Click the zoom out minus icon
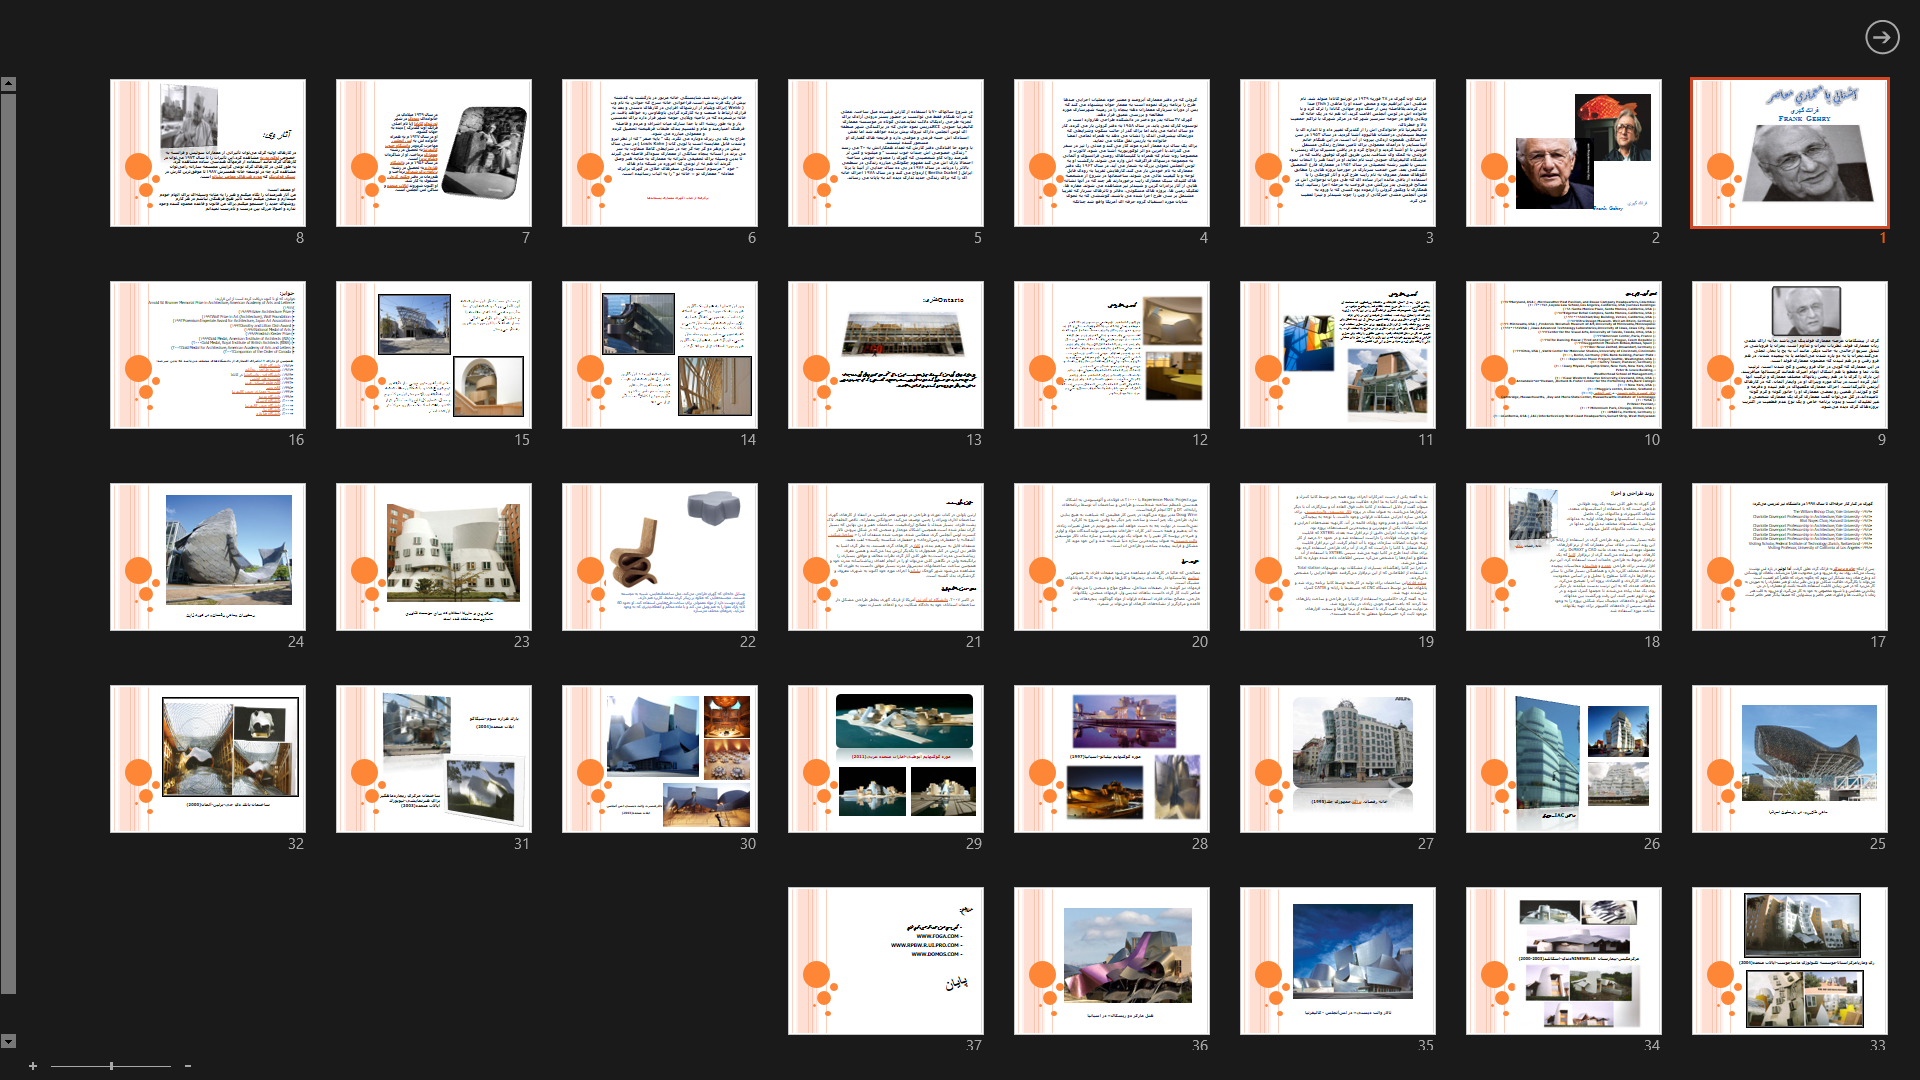Image resolution: width=1920 pixels, height=1080 pixels. click(x=188, y=1066)
